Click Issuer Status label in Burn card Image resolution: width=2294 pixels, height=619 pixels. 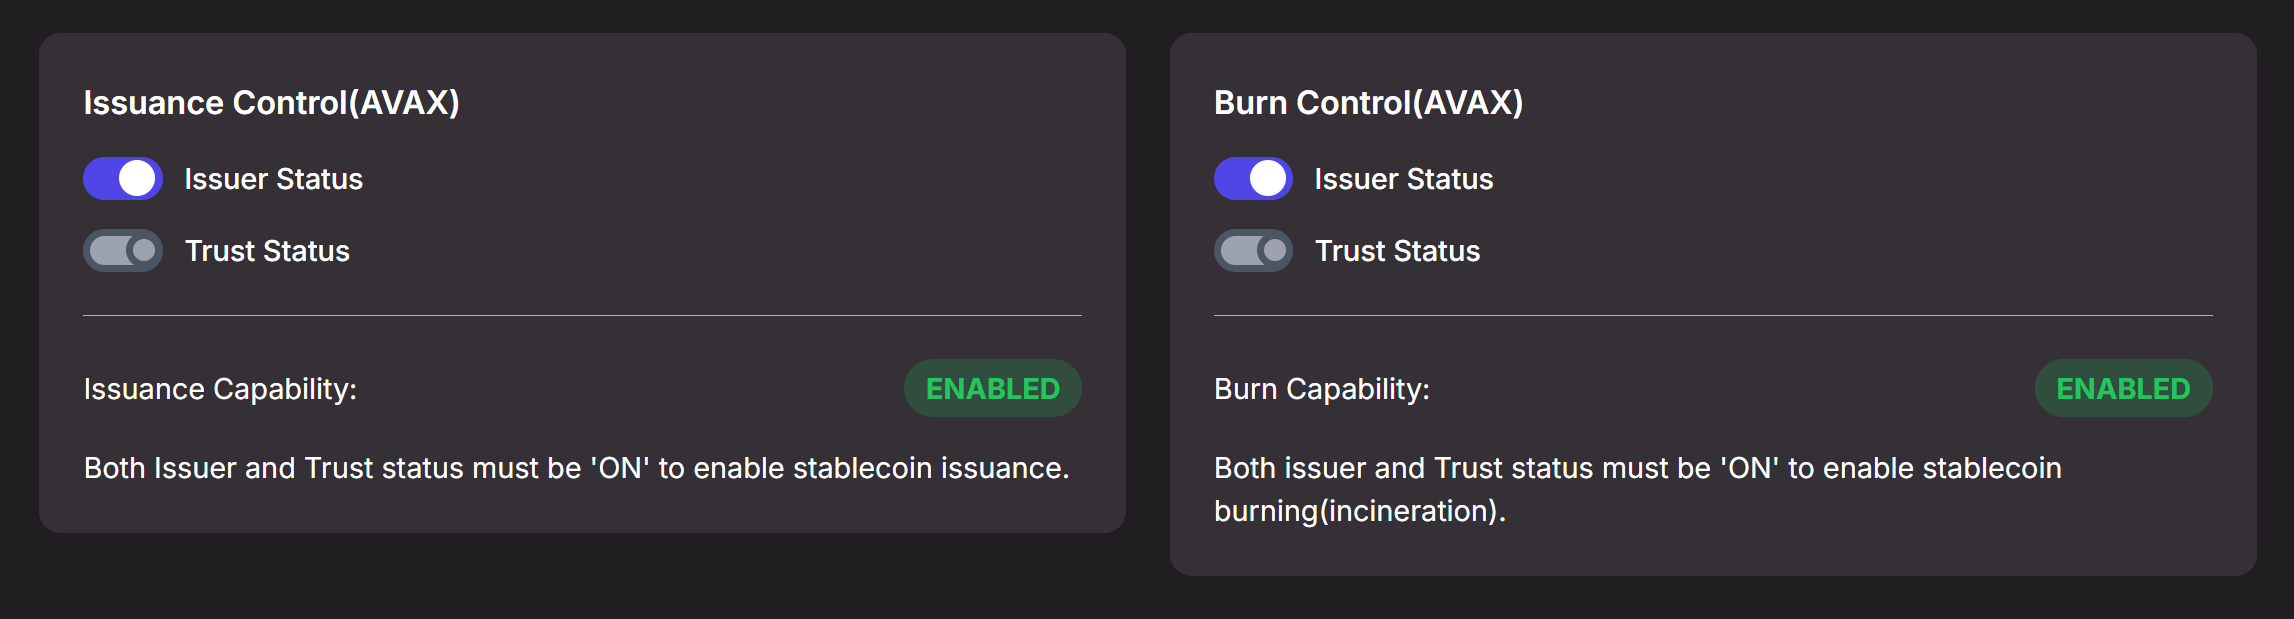1403,179
